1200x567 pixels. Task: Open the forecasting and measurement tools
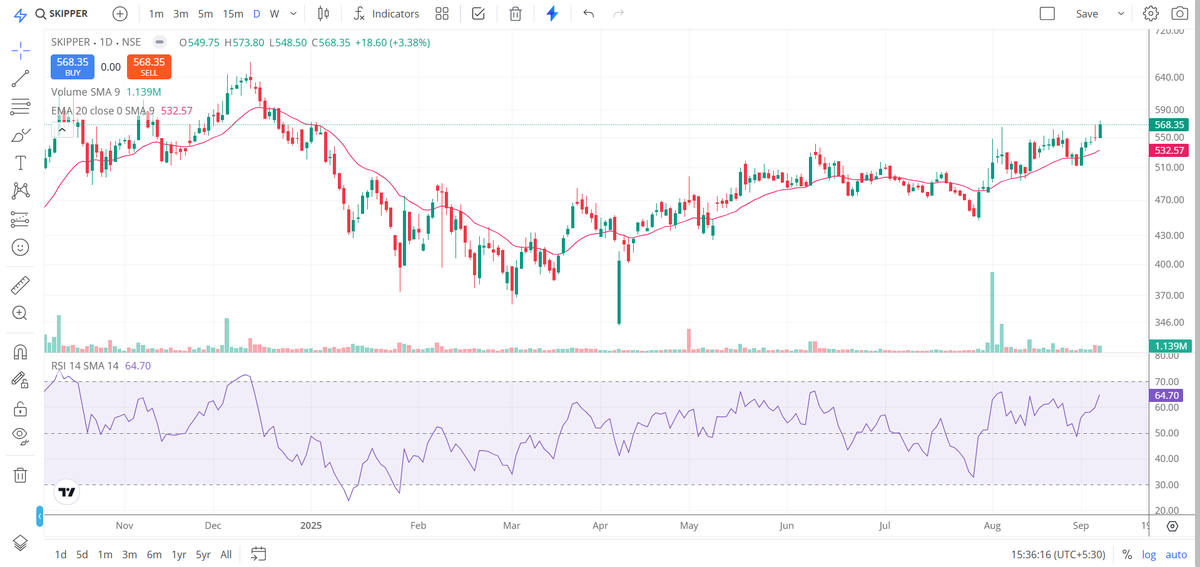[20, 218]
